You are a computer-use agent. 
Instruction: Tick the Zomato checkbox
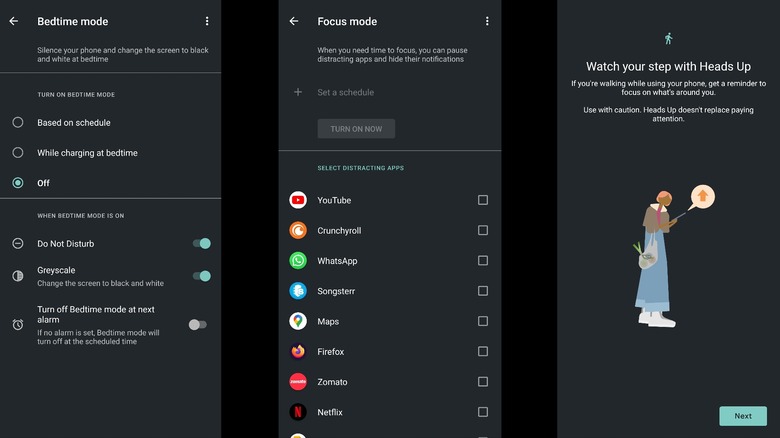click(483, 382)
